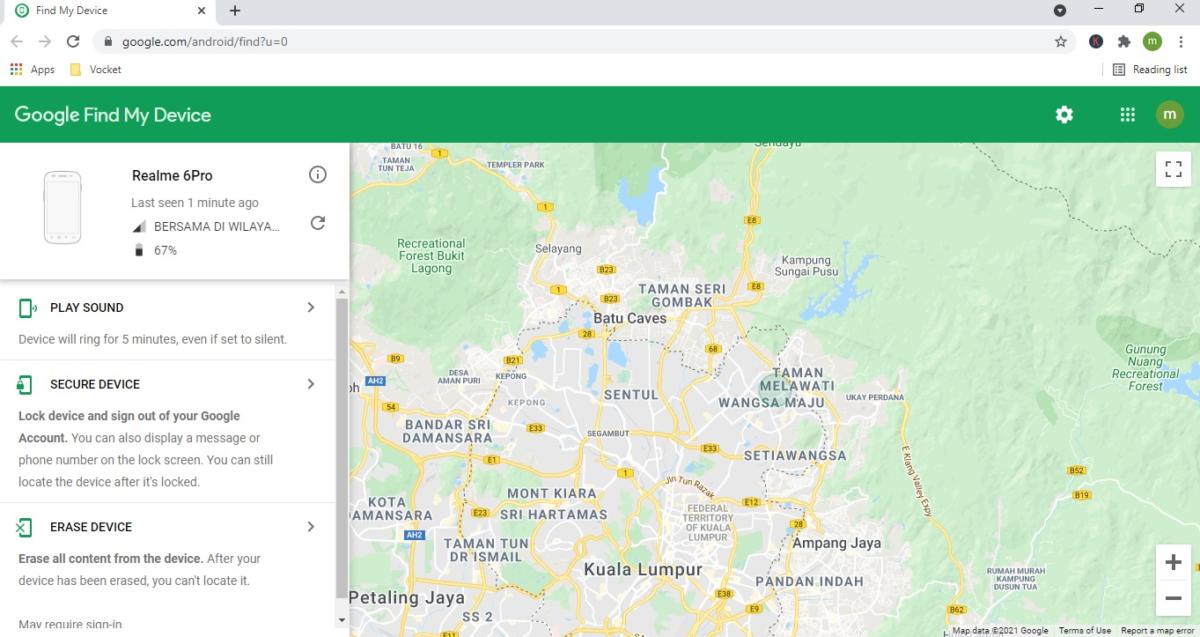Reload the browser page

(x=72, y=42)
